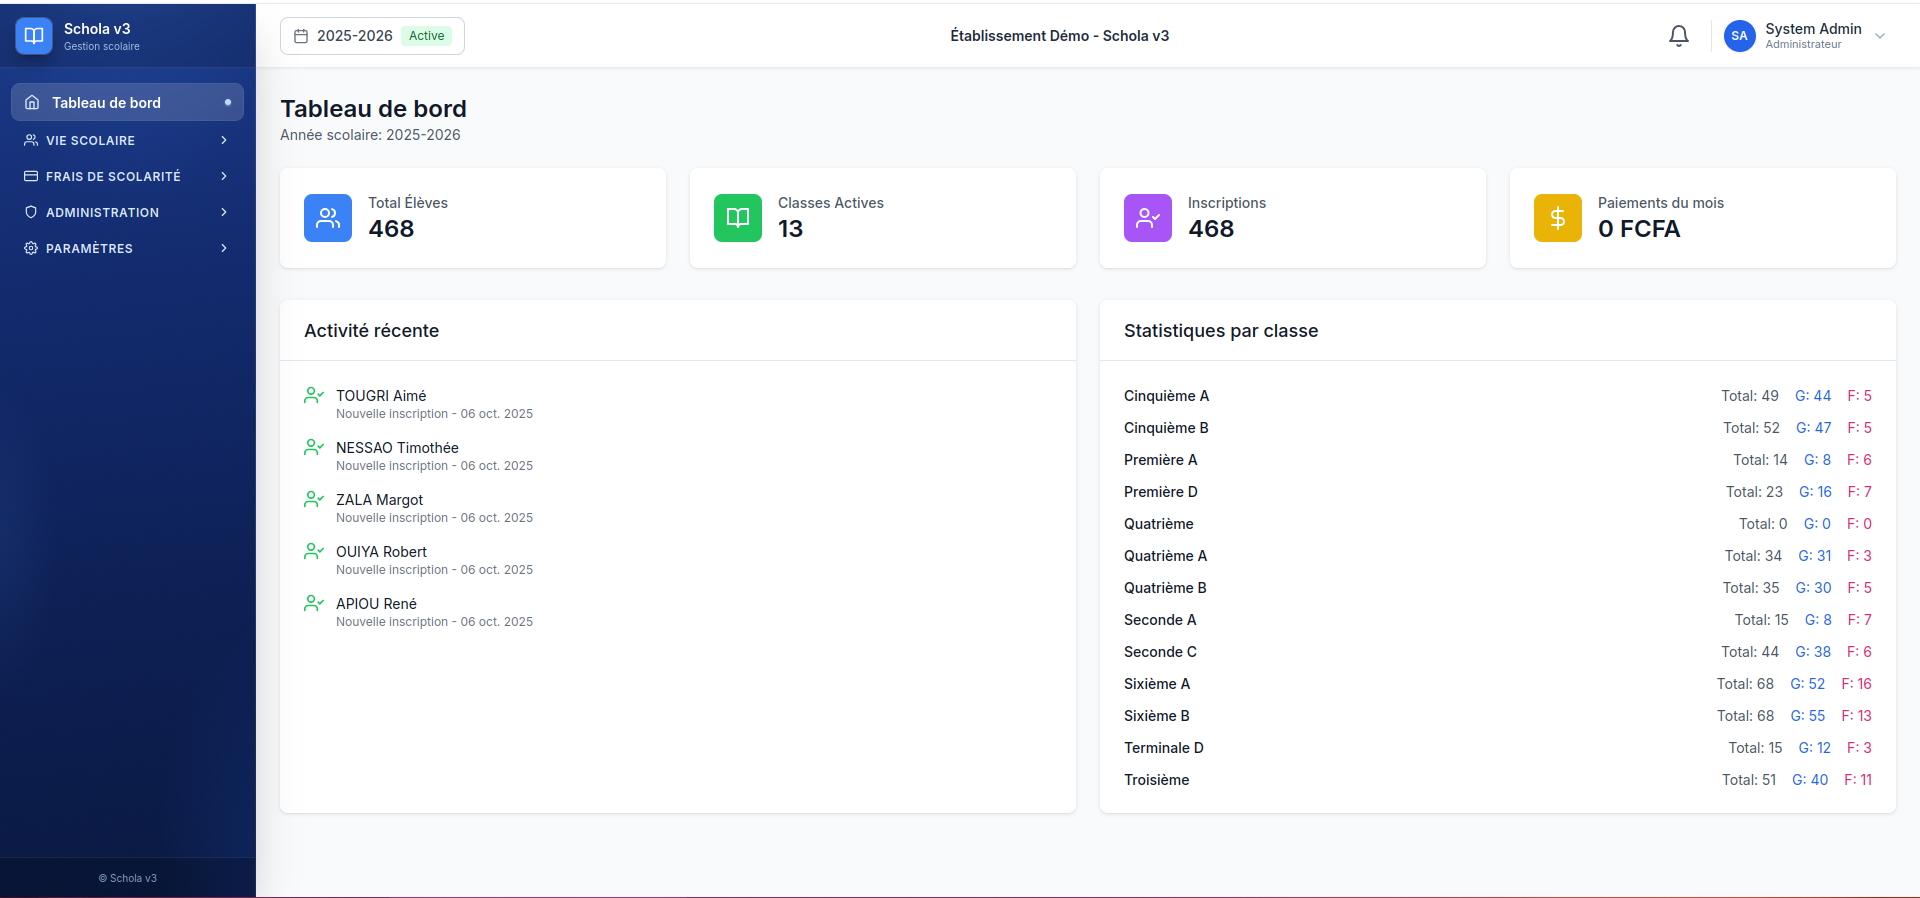Open the notifications bell icon
This screenshot has width=1920, height=898.
pyautogui.click(x=1679, y=36)
